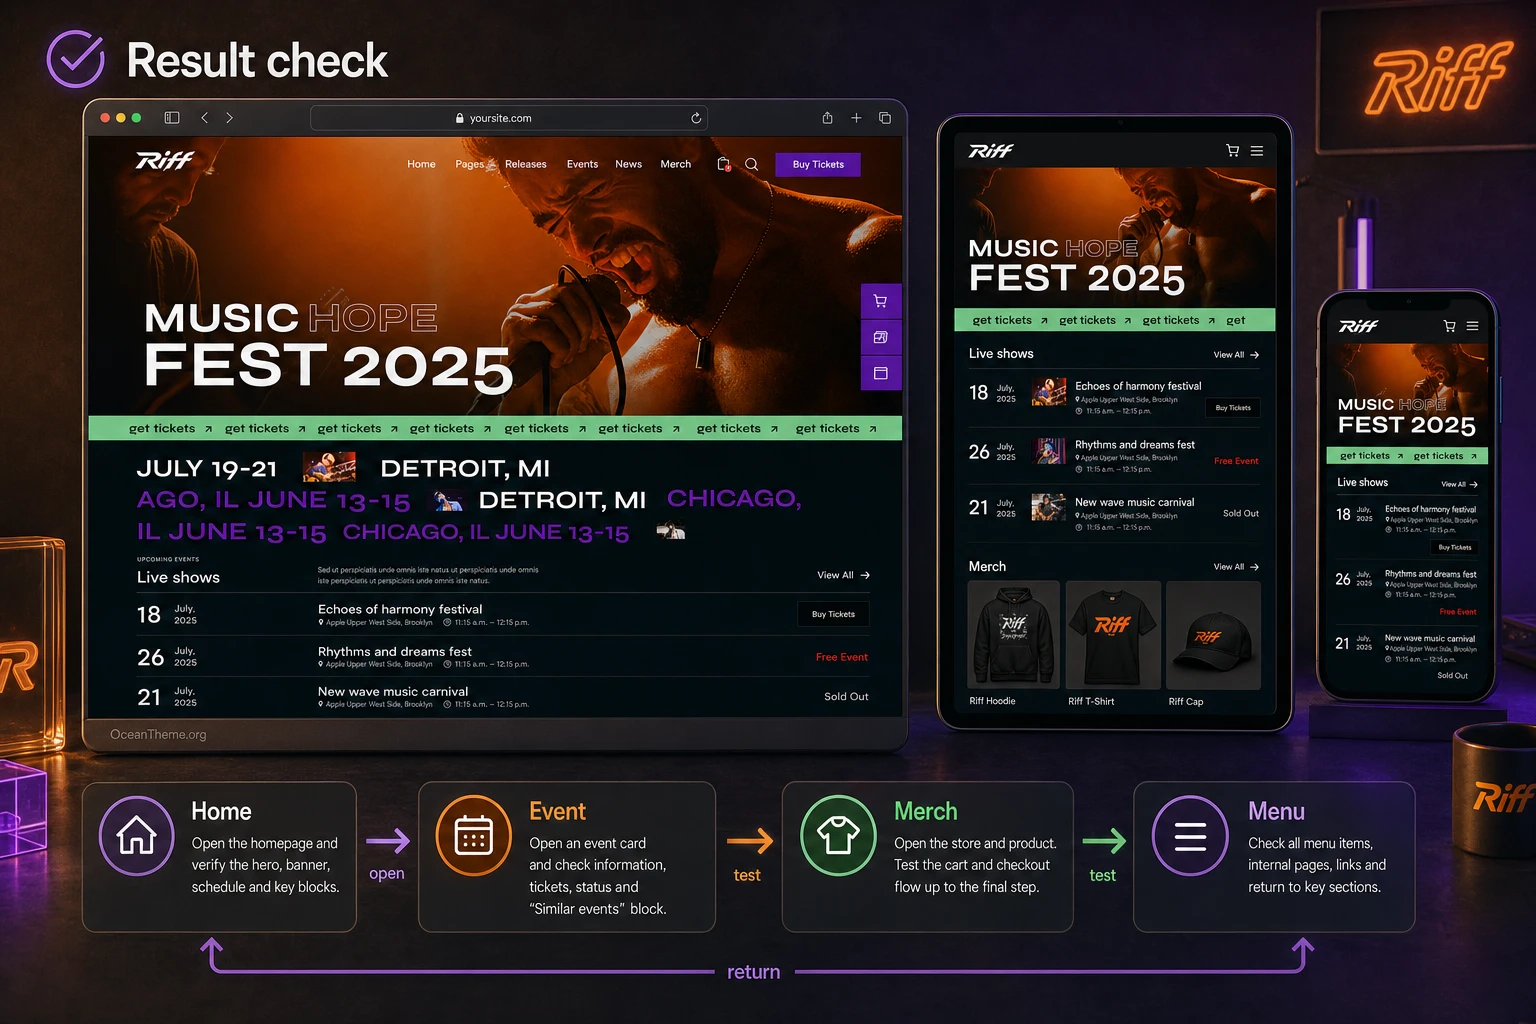1536x1024 pixels.
Task: Show the browser tab overview icon
Action: (885, 118)
